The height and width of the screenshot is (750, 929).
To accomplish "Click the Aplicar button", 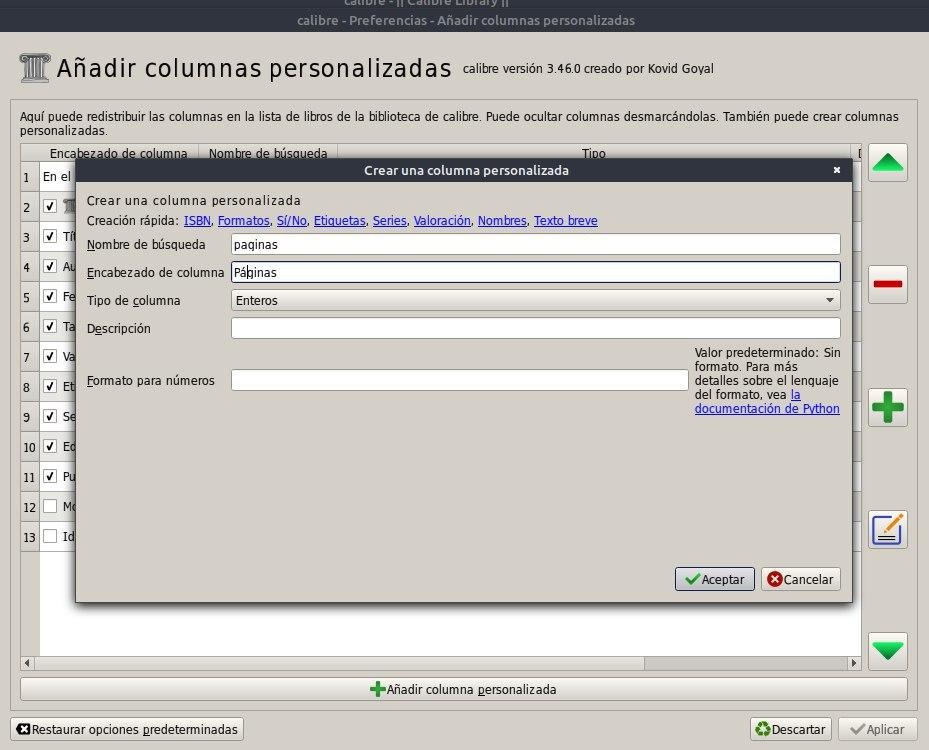I will 877,729.
